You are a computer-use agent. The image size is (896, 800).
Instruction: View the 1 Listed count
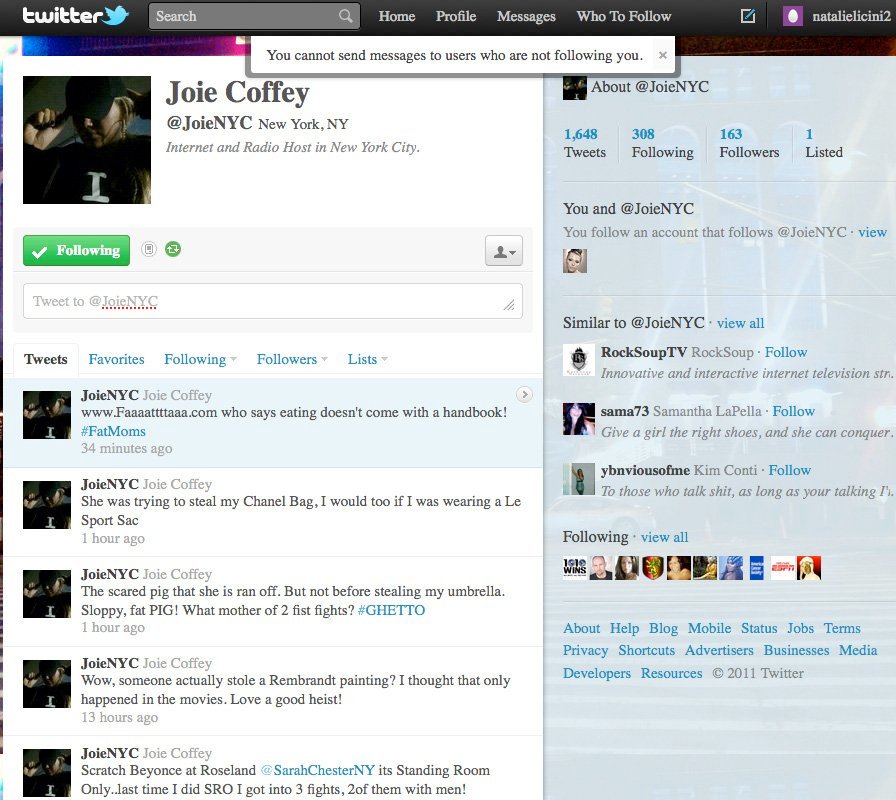point(824,143)
